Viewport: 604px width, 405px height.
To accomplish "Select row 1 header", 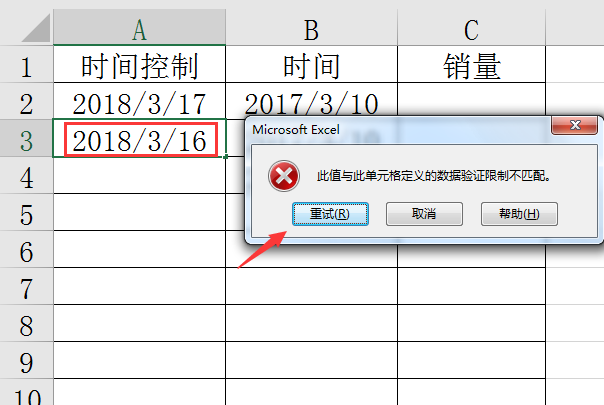I will [x=26, y=64].
